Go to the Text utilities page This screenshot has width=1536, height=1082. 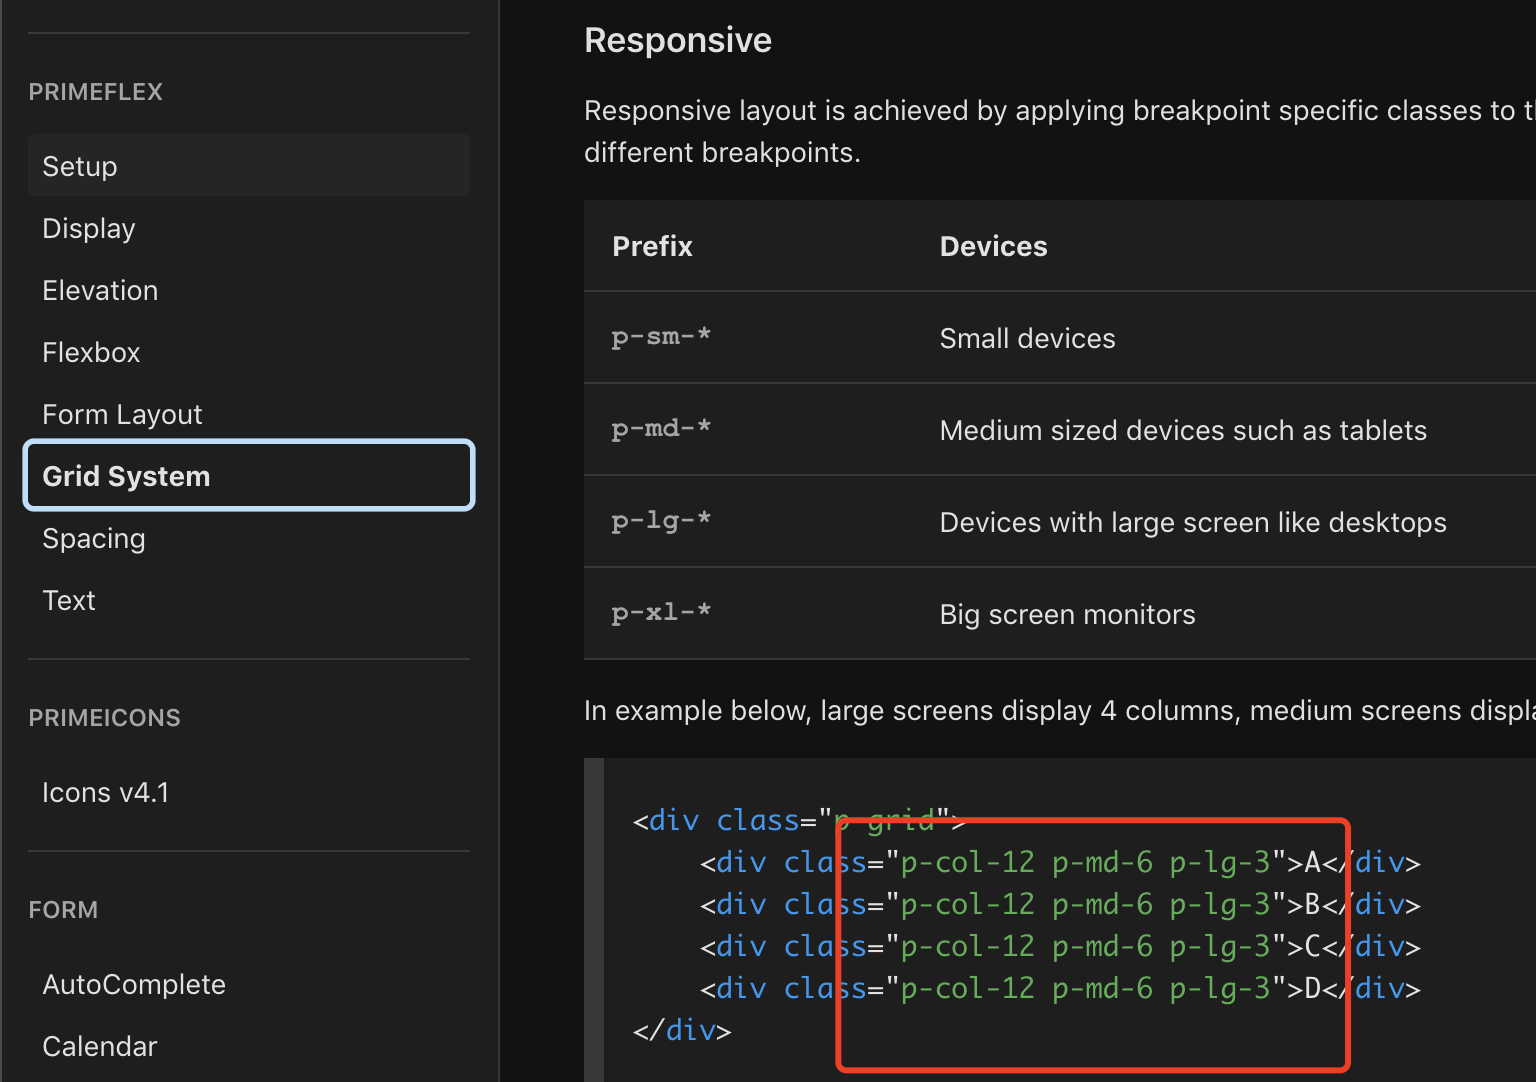click(69, 601)
